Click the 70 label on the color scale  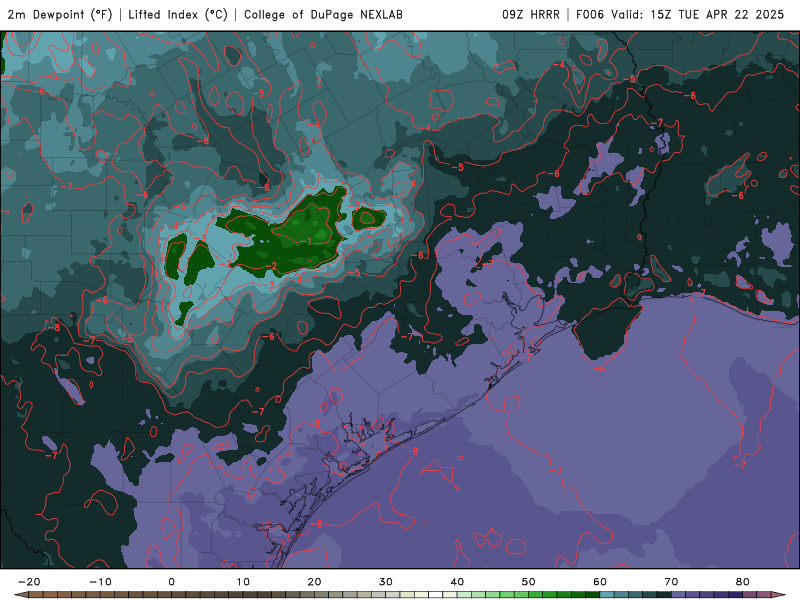coord(671,582)
